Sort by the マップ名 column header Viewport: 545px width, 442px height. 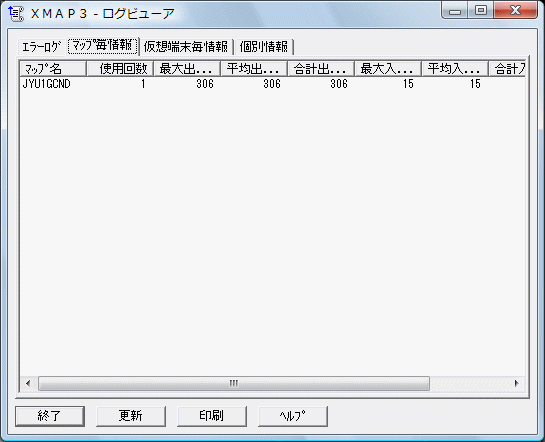point(53,69)
